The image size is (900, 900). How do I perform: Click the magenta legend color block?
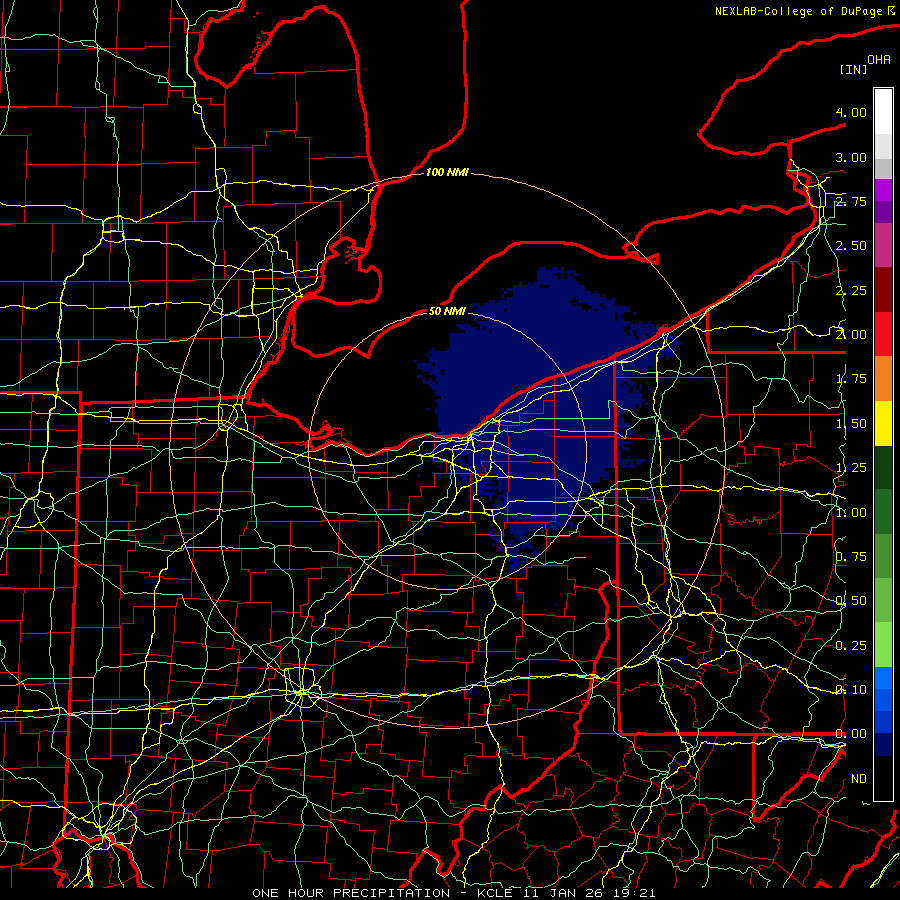tap(883, 246)
